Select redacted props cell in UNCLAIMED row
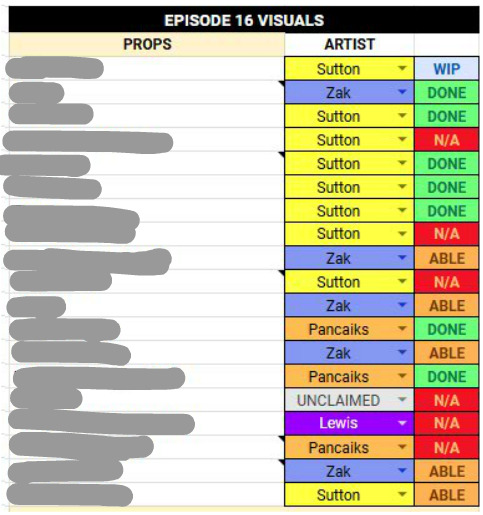This screenshot has width=483, height=515. [x=147, y=400]
